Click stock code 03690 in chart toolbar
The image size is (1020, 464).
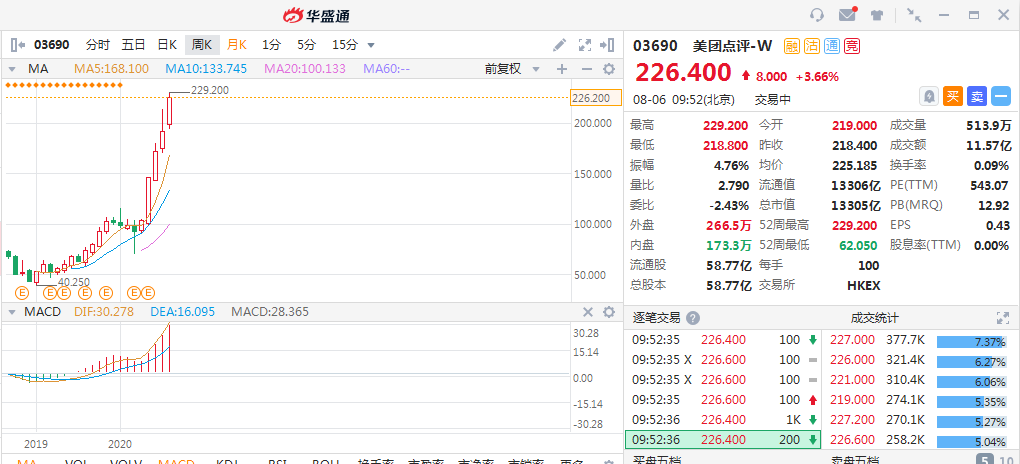[x=51, y=45]
